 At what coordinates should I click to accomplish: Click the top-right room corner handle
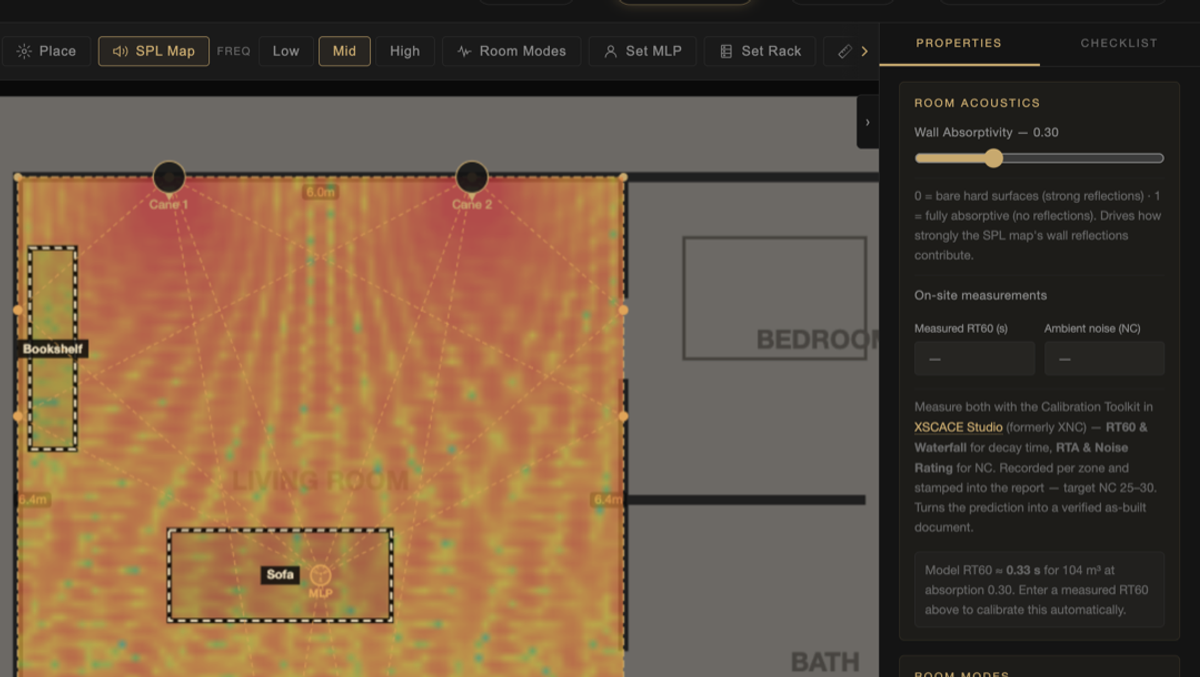point(623,177)
